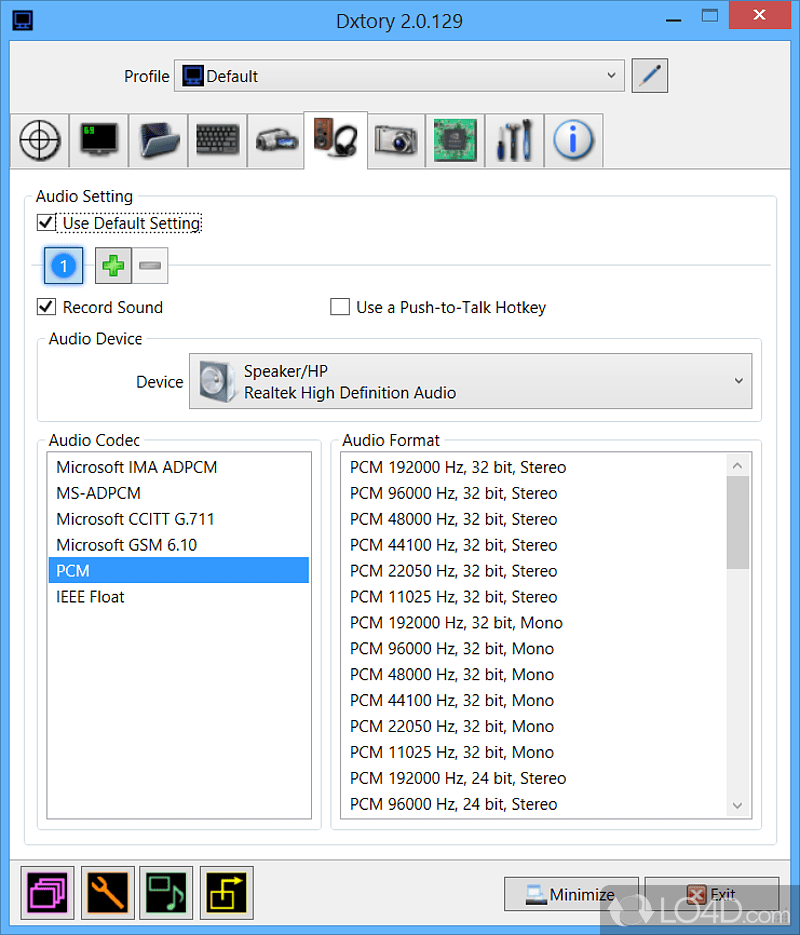Open the keyboard hotkey settings tab

tap(217, 140)
